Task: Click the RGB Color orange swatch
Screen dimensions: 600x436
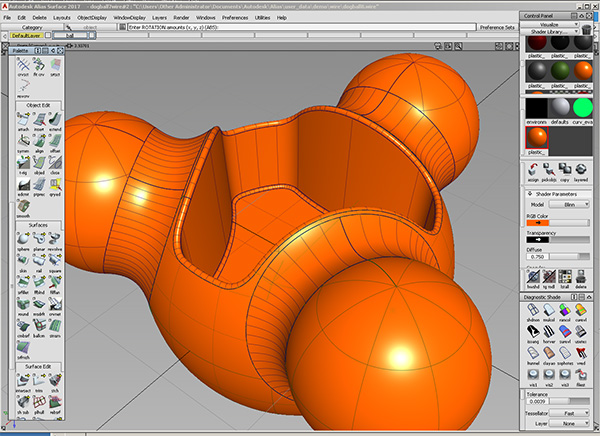Action: tap(538, 222)
